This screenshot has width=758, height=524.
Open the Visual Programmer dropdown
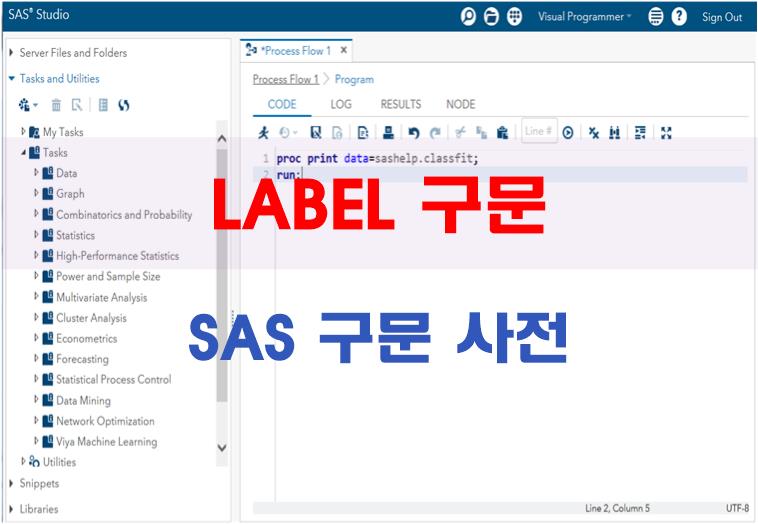[x=584, y=17]
